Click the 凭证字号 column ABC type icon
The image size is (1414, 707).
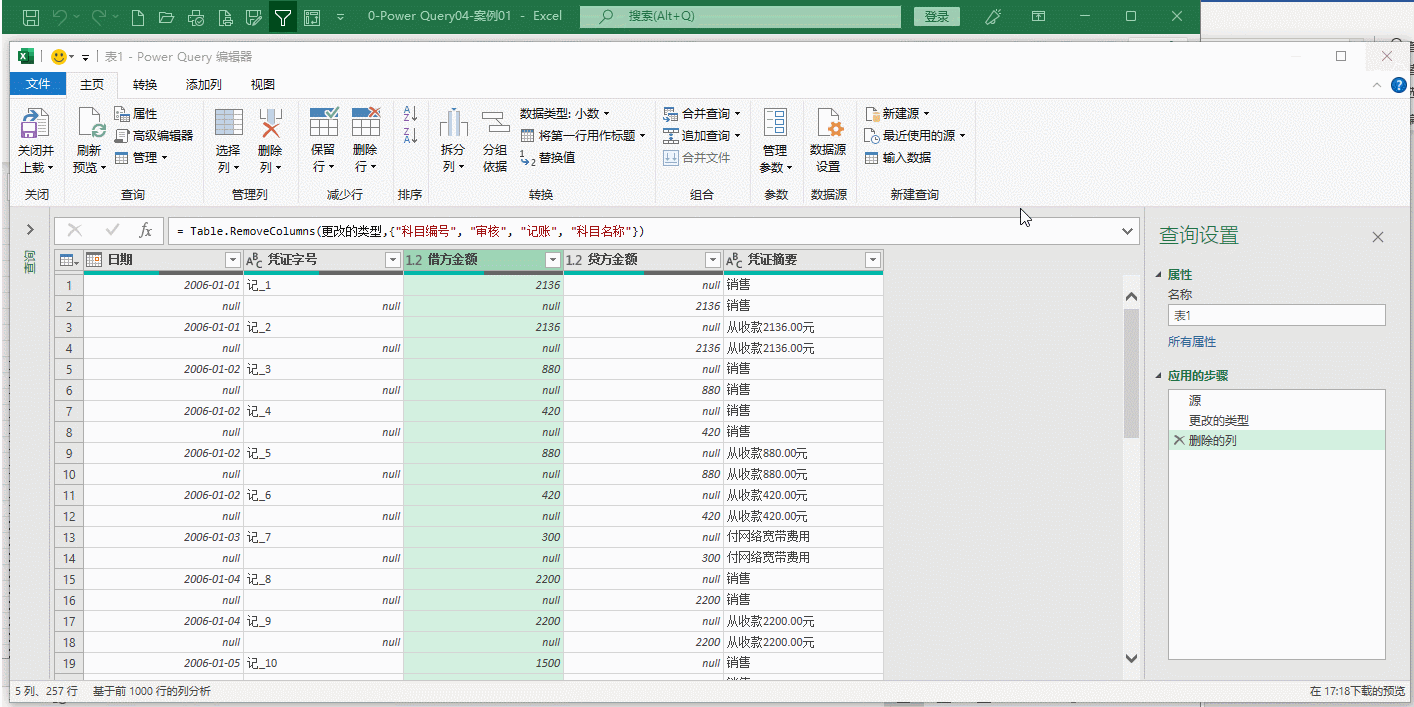click(254, 260)
